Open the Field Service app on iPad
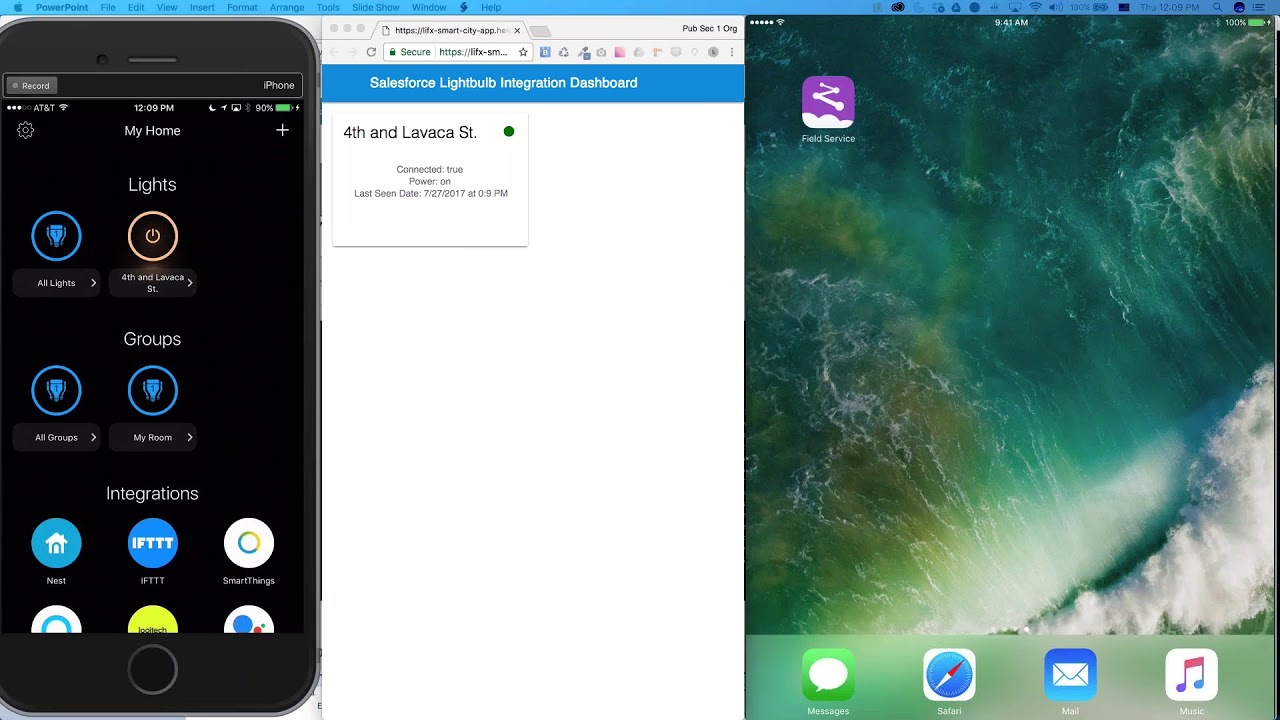This screenshot has width=1280, height=720. click(x=828, y=102)
